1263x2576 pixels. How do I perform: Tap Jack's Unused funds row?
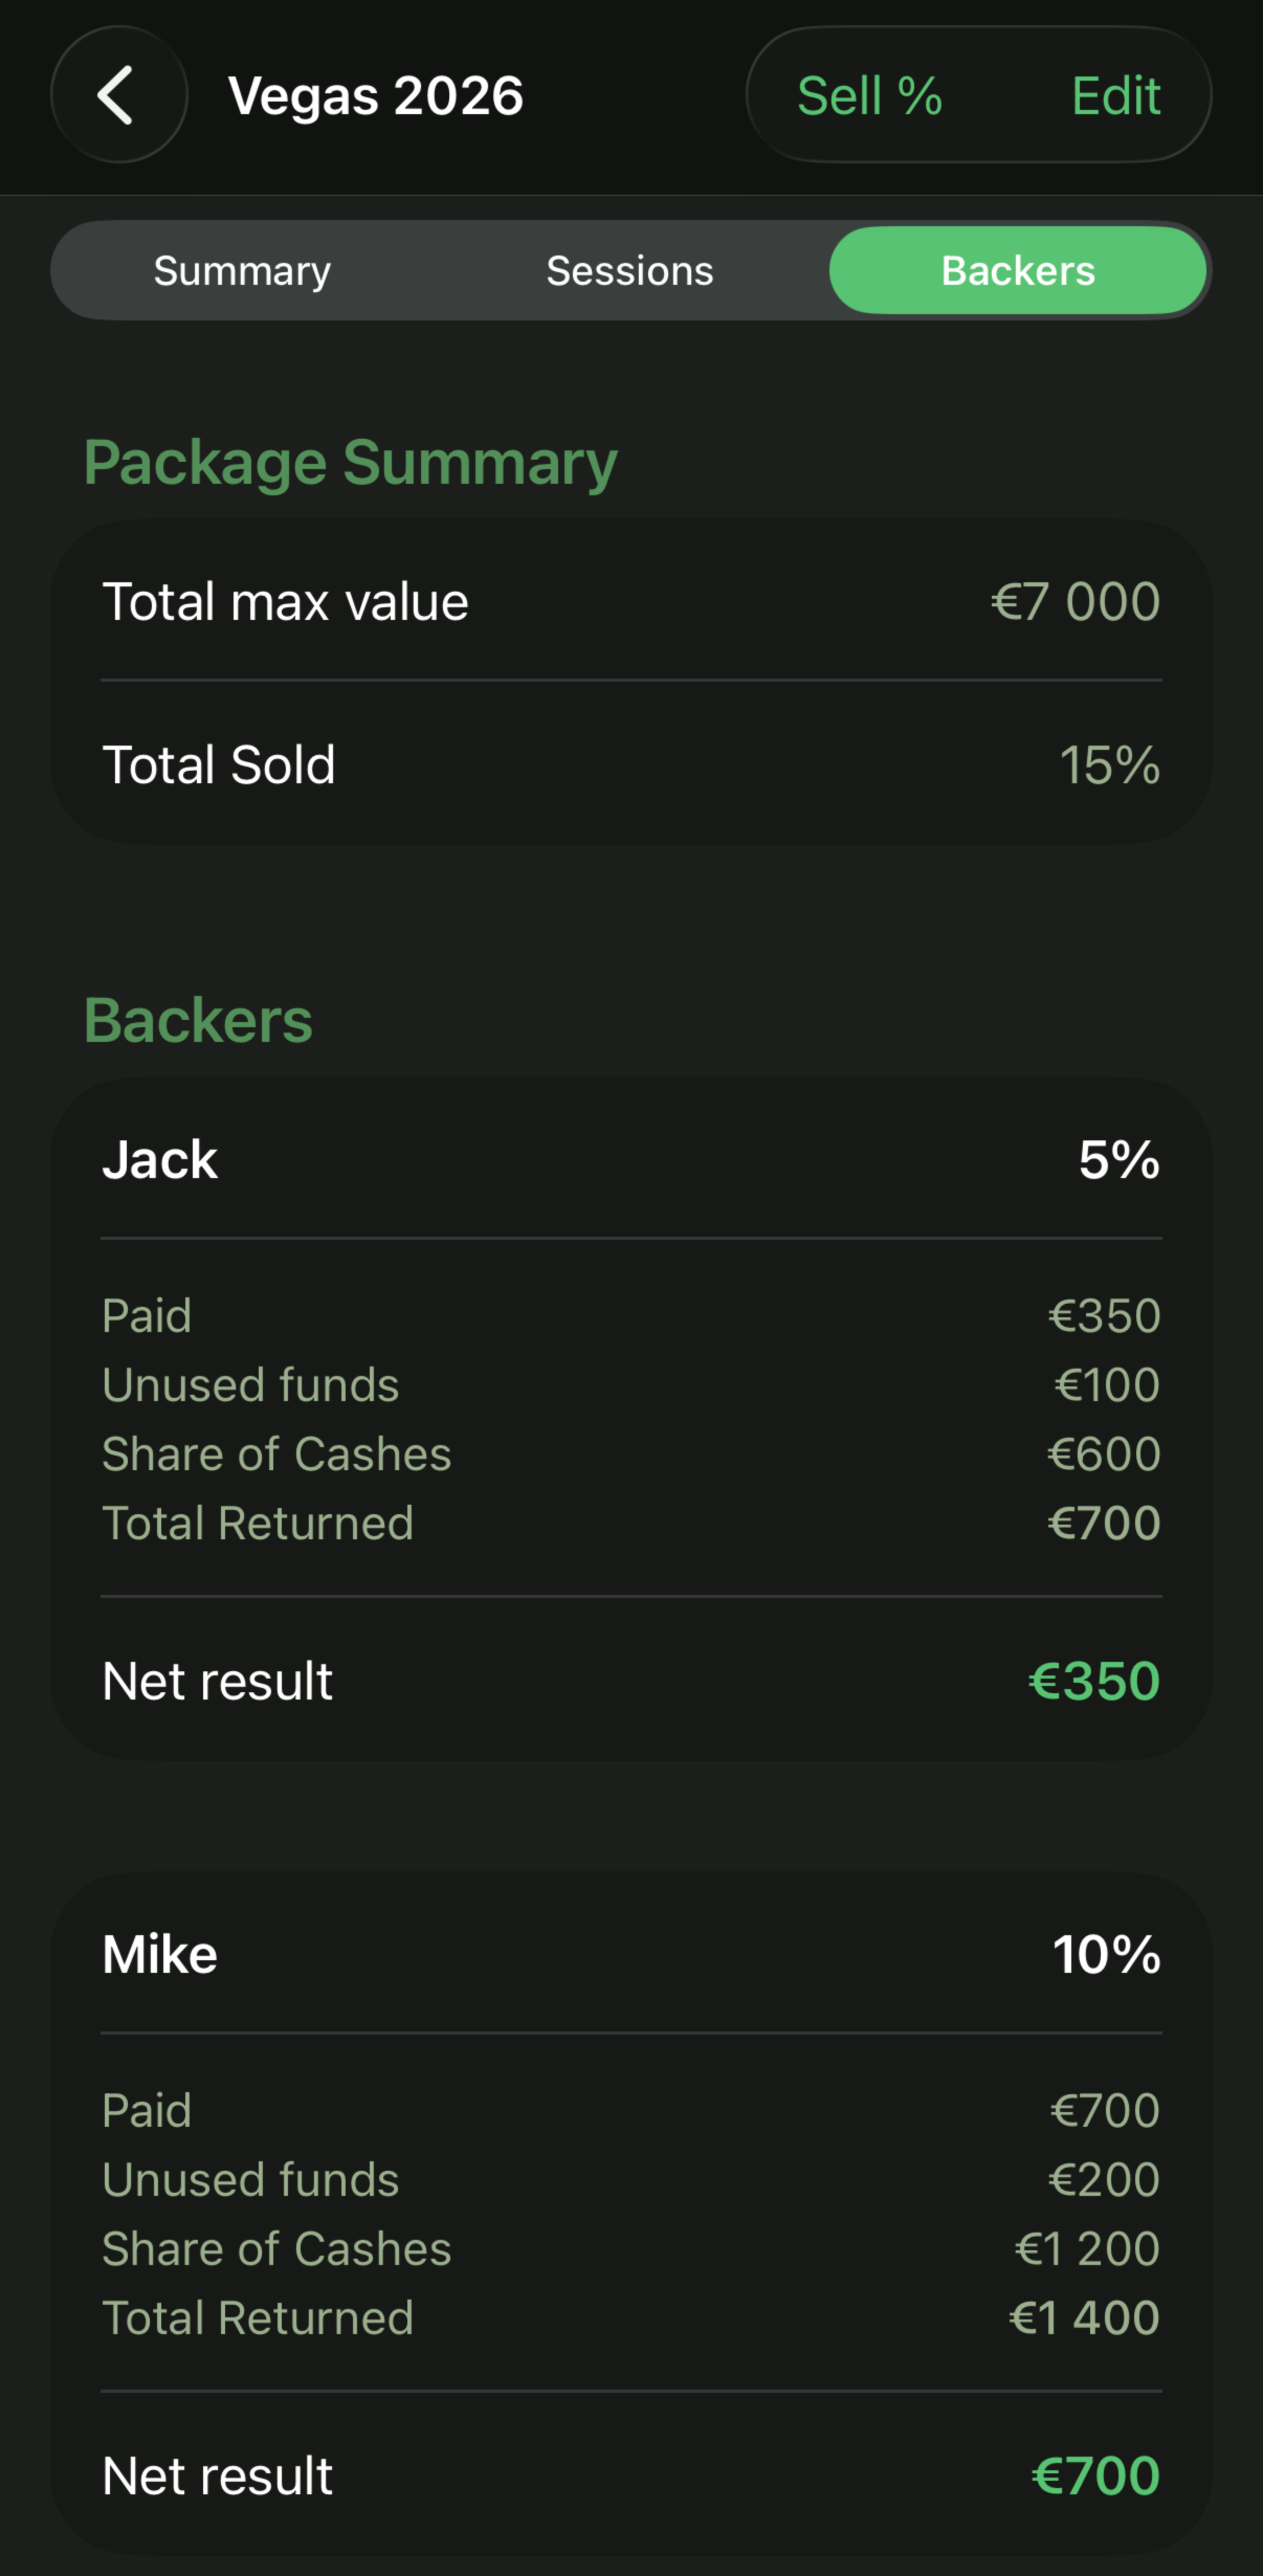(x=631, y=1385)
